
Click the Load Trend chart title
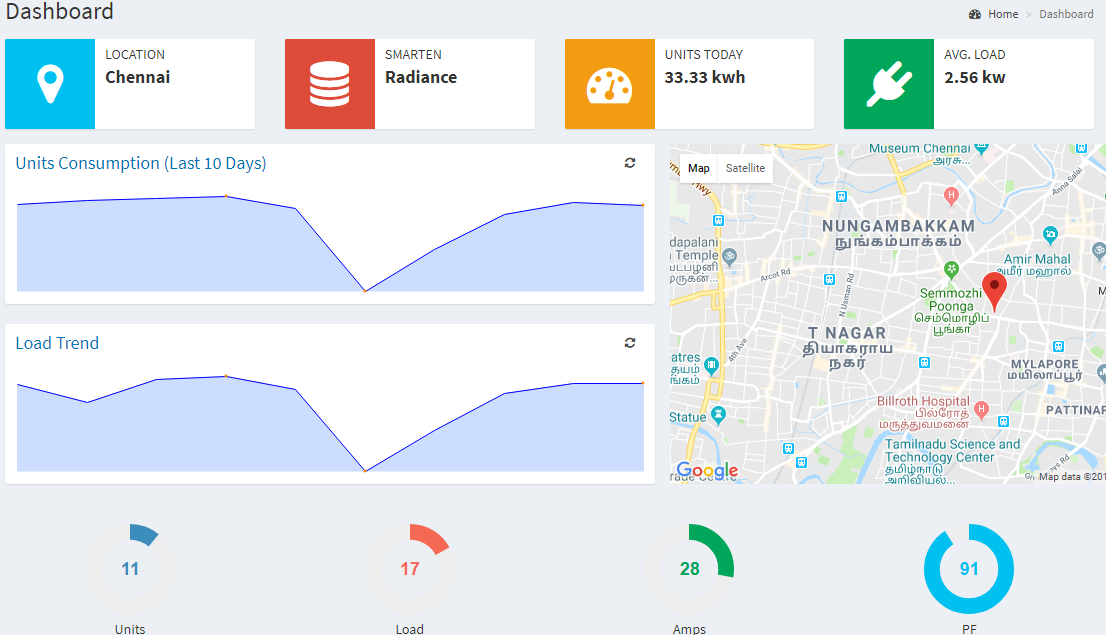coord(57,343)
